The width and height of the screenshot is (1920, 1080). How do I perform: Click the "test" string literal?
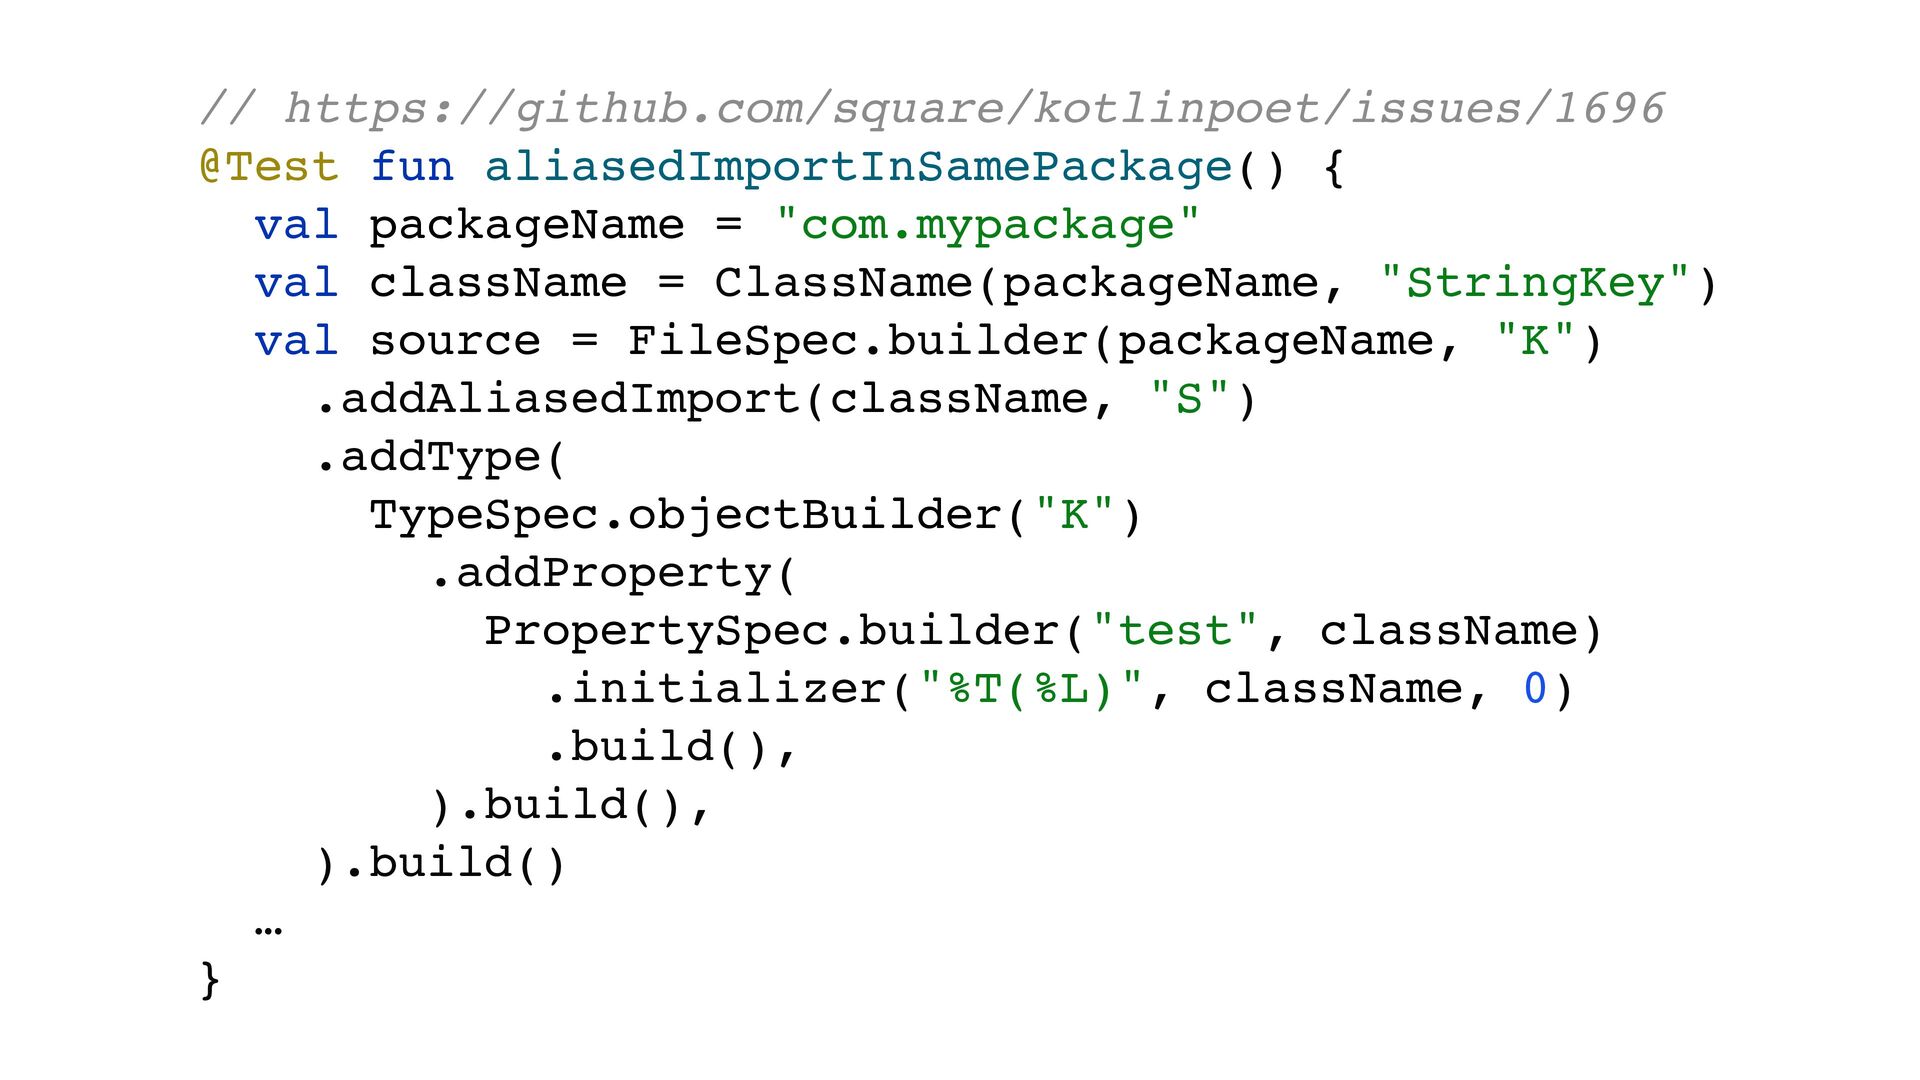click(1175, 631)
